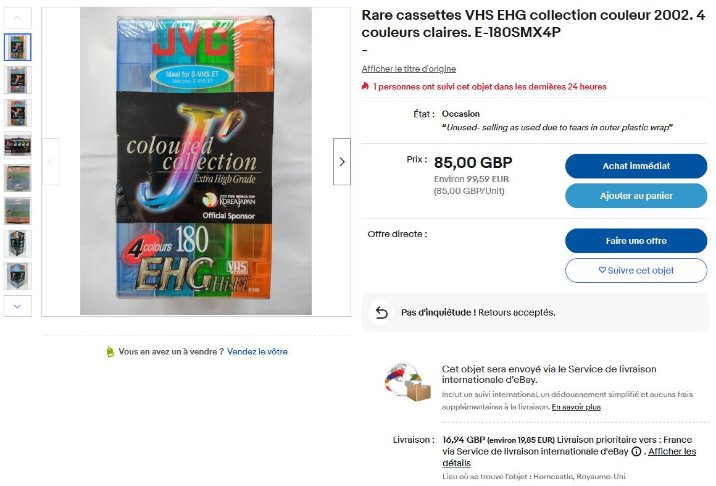Viewport: 716px width, 486px height.
Task: Click the price tag icon beside sell prompt
Action: click(x=110, y=352)
